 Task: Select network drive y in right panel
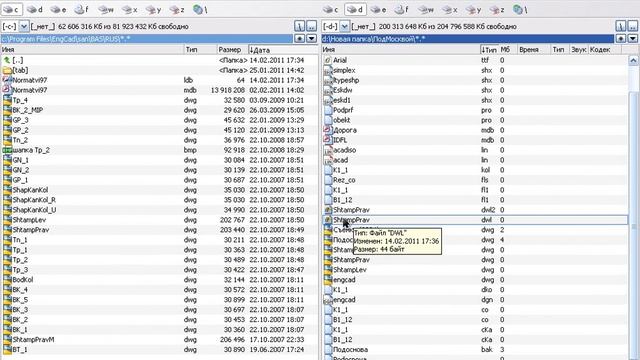click(473, 9)
